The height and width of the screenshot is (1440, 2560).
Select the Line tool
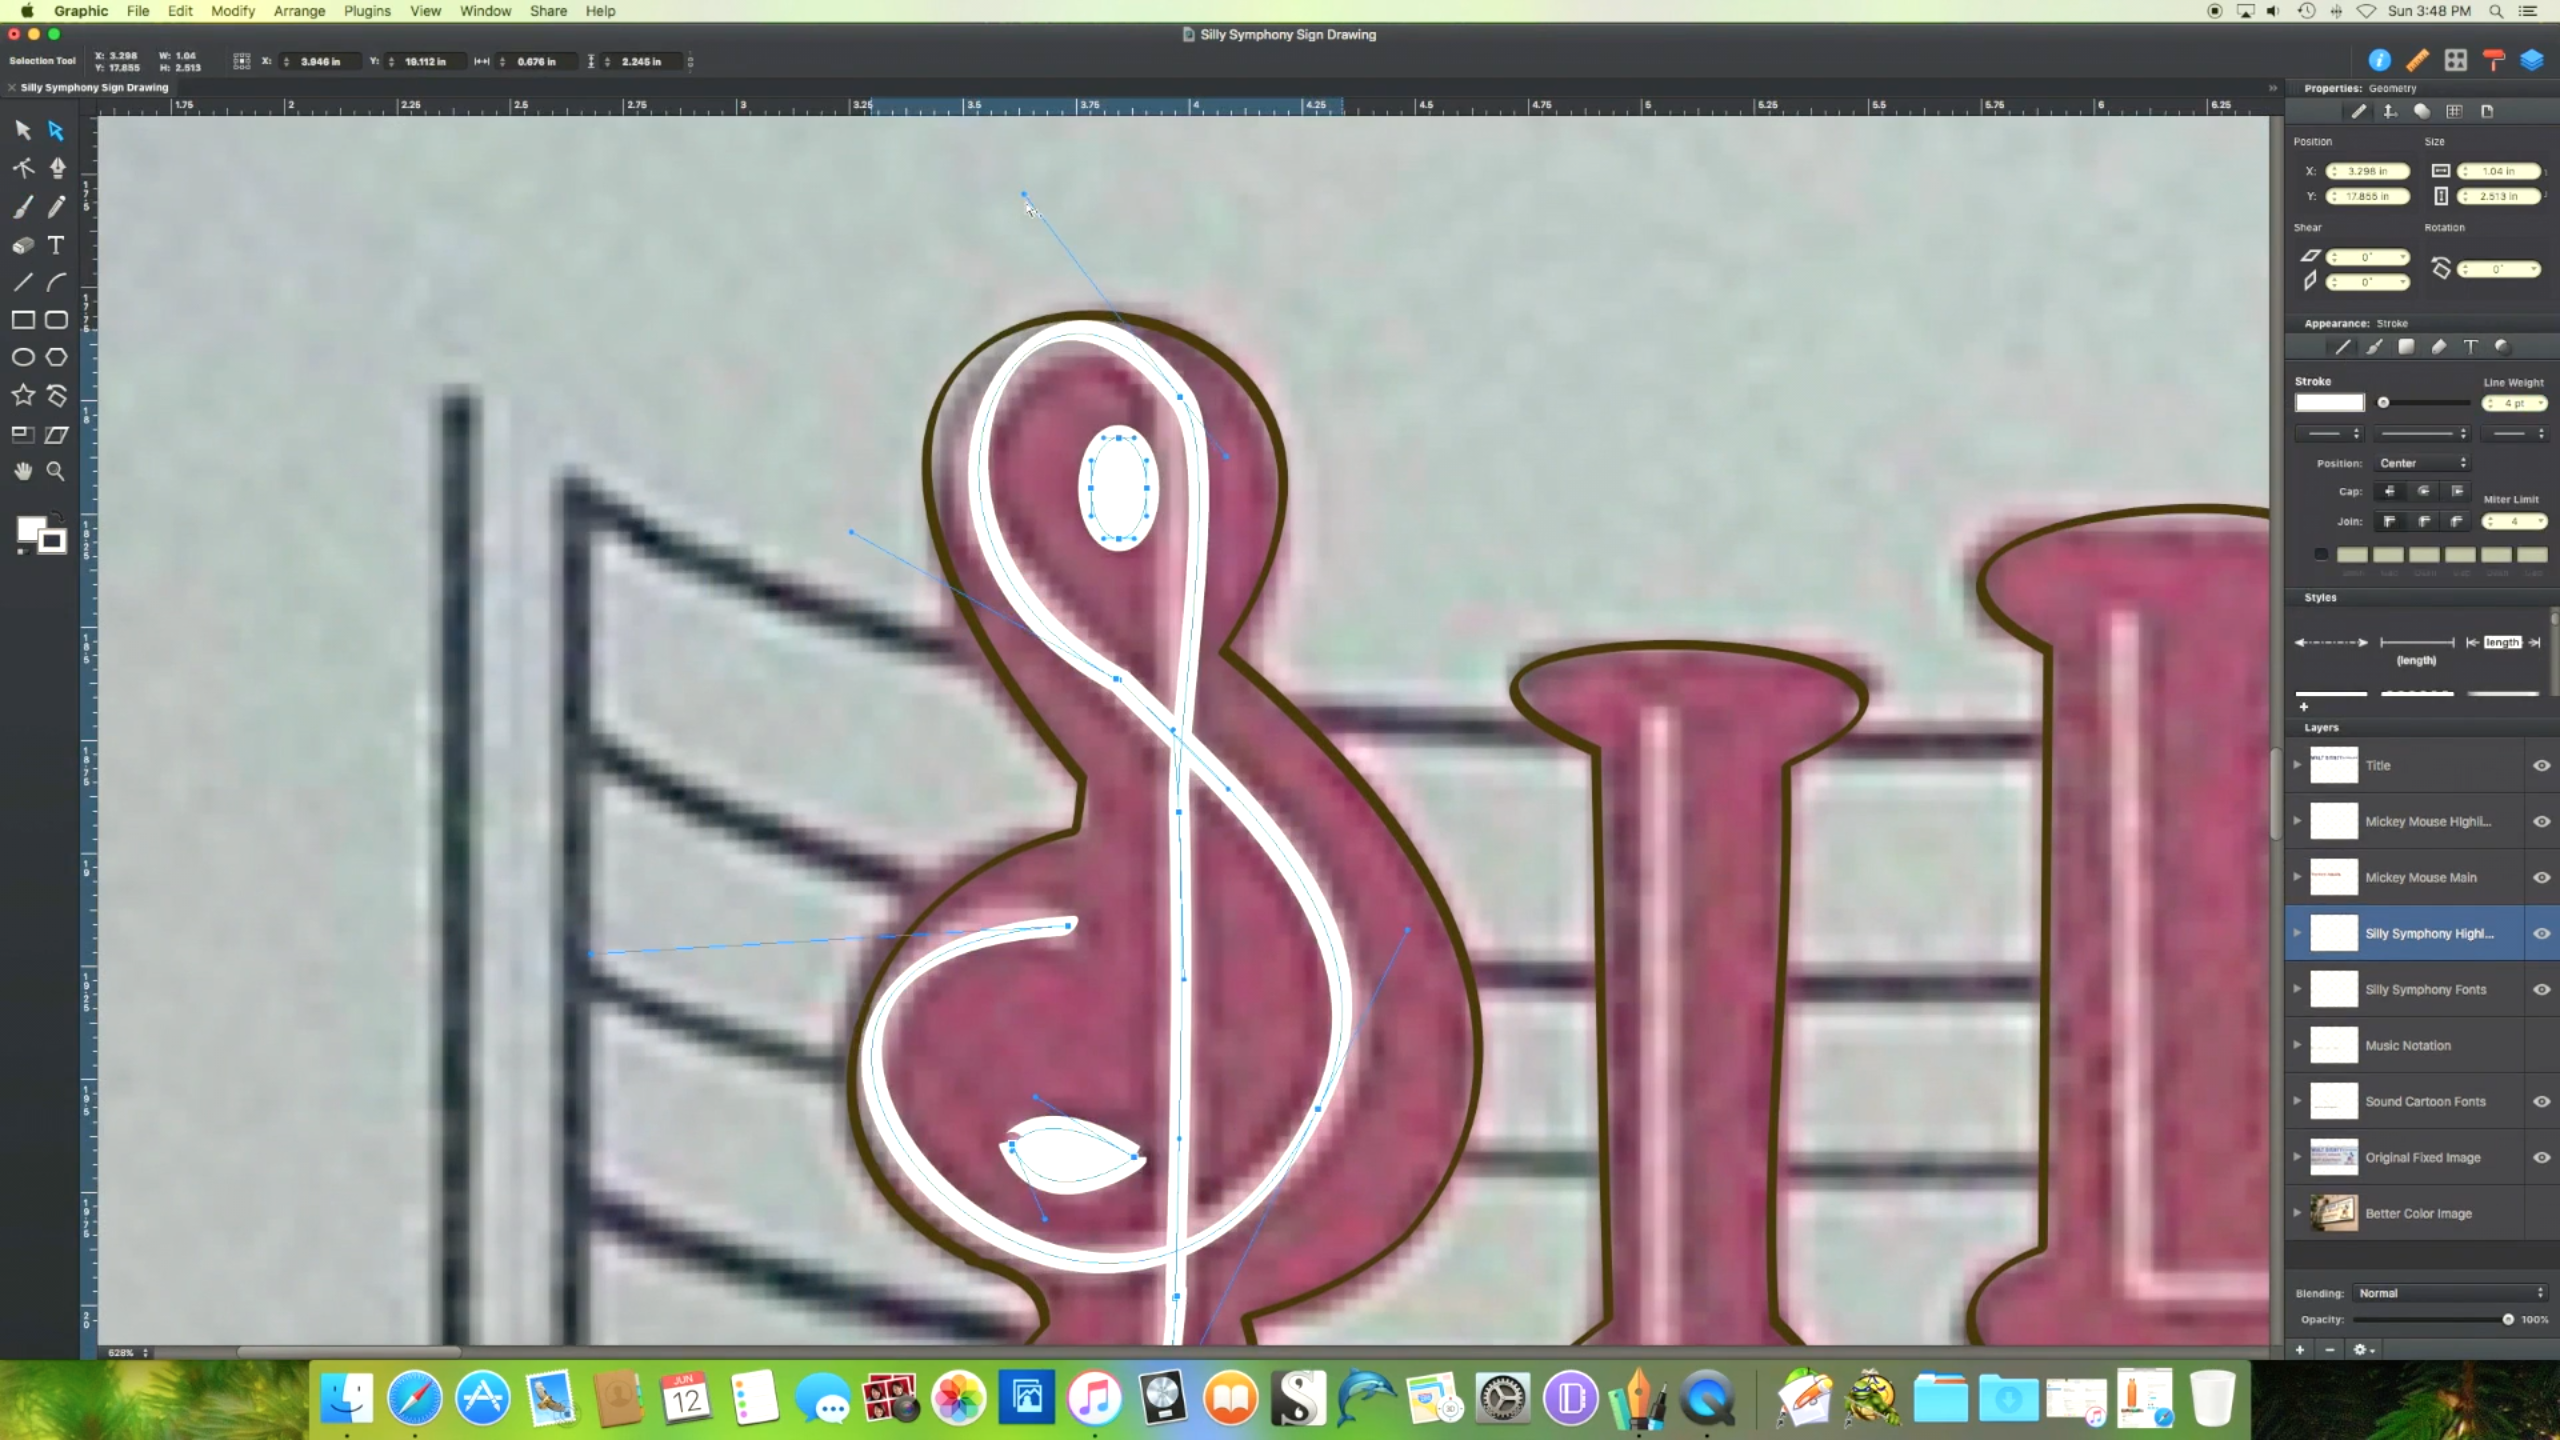[23, 282]
